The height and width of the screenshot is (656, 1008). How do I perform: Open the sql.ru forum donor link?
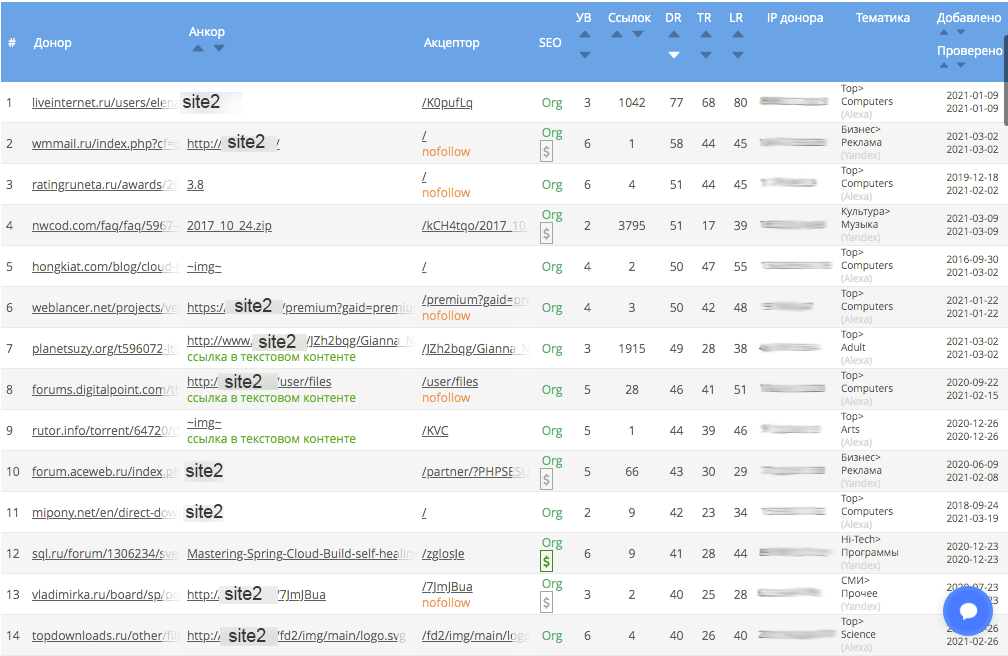point(105,554)
